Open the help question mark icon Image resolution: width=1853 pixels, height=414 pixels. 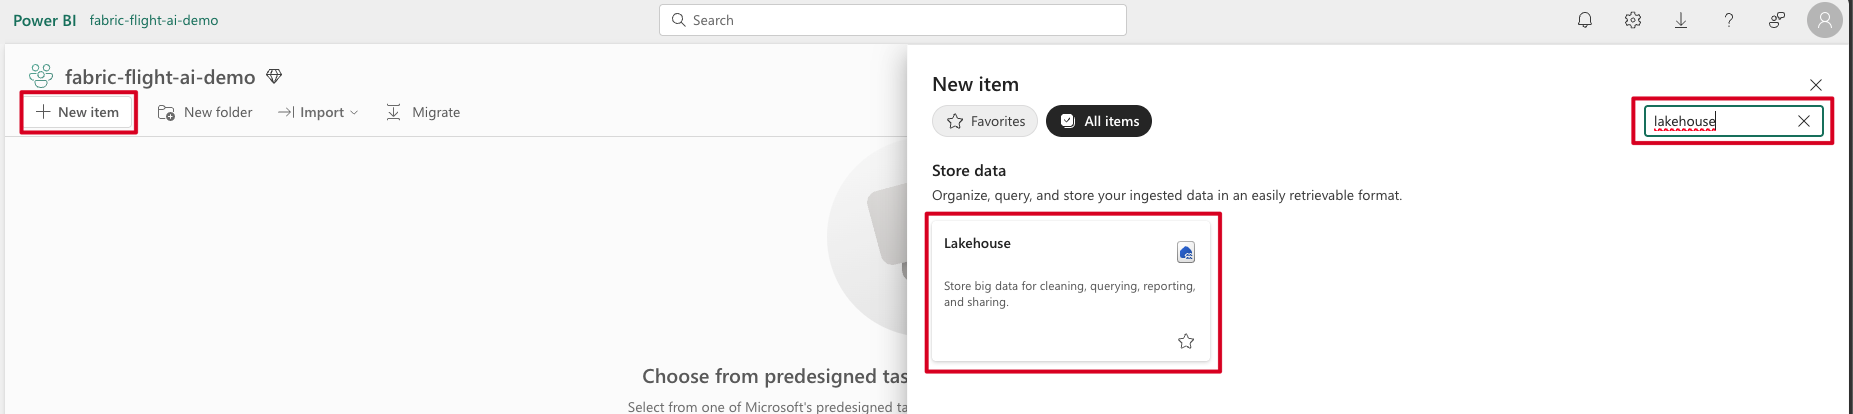point(1729,20)
